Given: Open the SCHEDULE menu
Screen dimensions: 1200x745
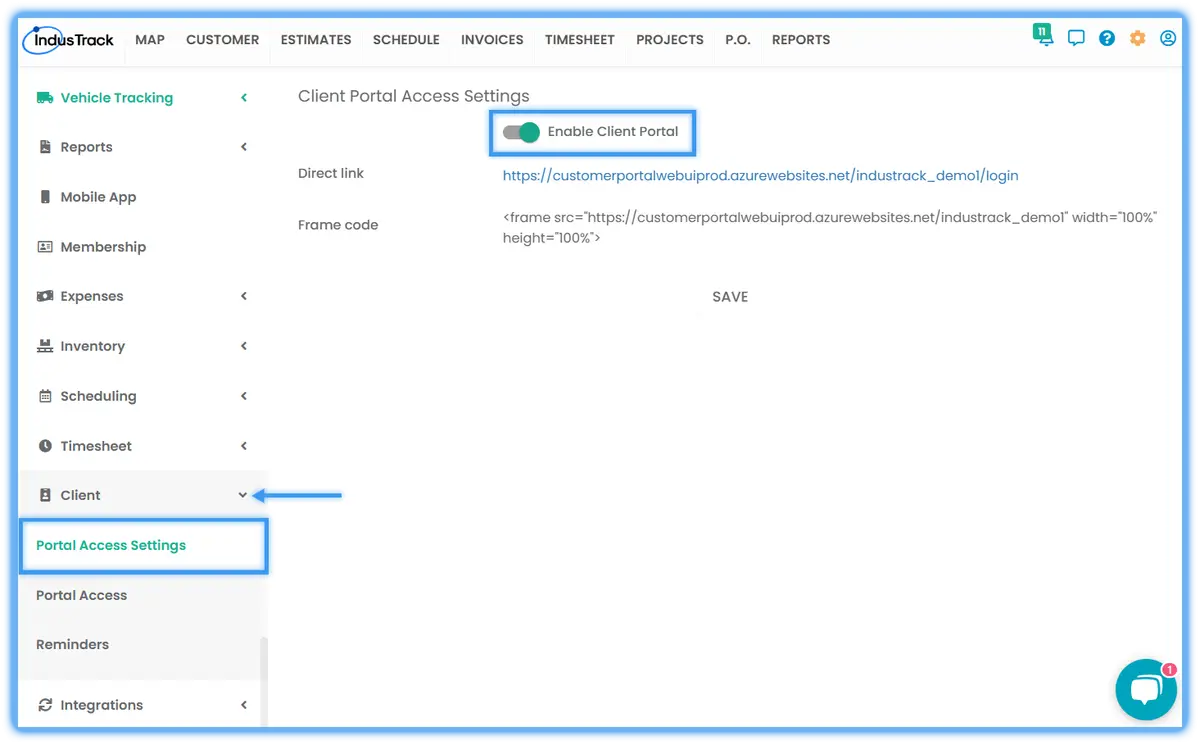Looking at the screenshot, I should (x=406, y=40).
